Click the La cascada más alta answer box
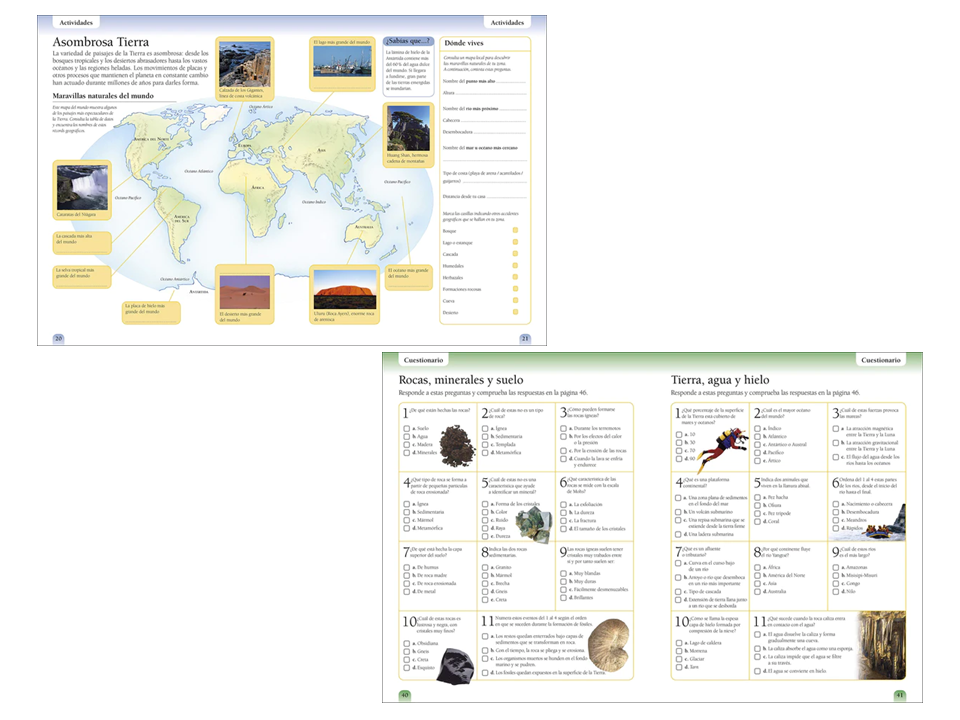960x720 pixels. click(x=82, y=242)
